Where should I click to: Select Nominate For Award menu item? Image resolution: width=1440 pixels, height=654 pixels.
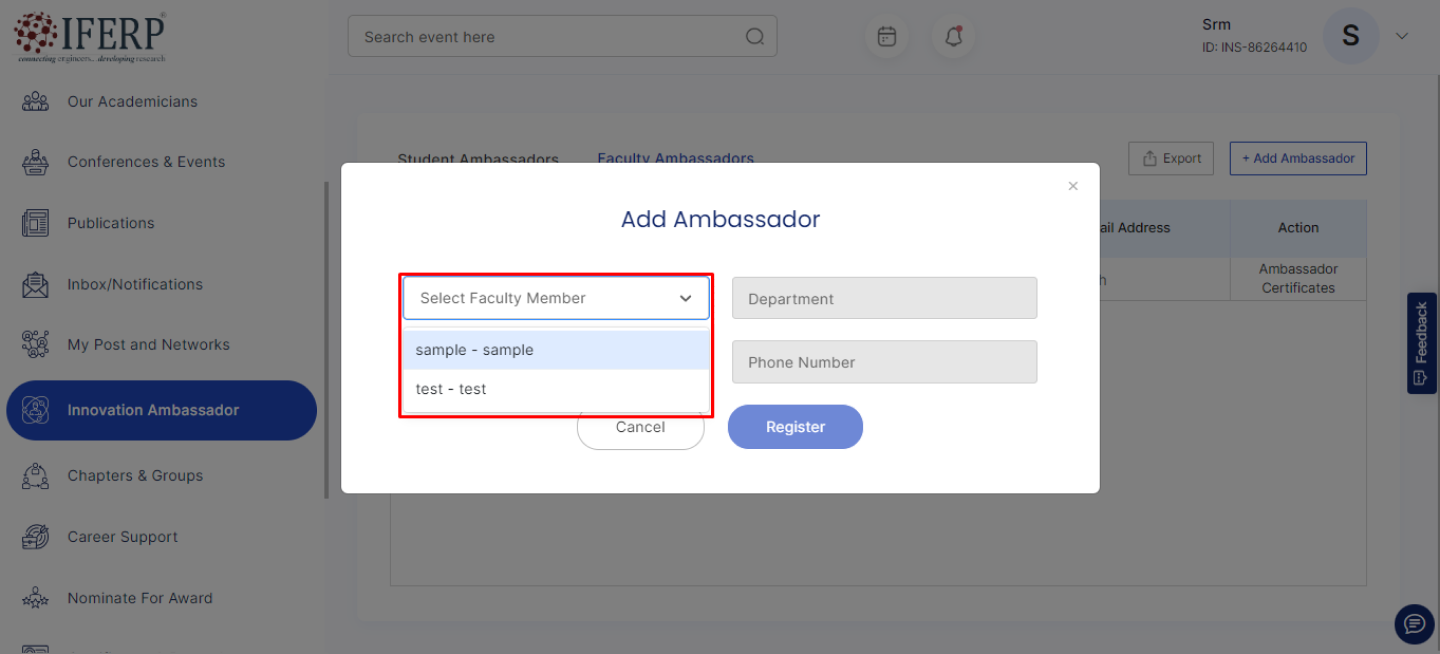point(139,598)
